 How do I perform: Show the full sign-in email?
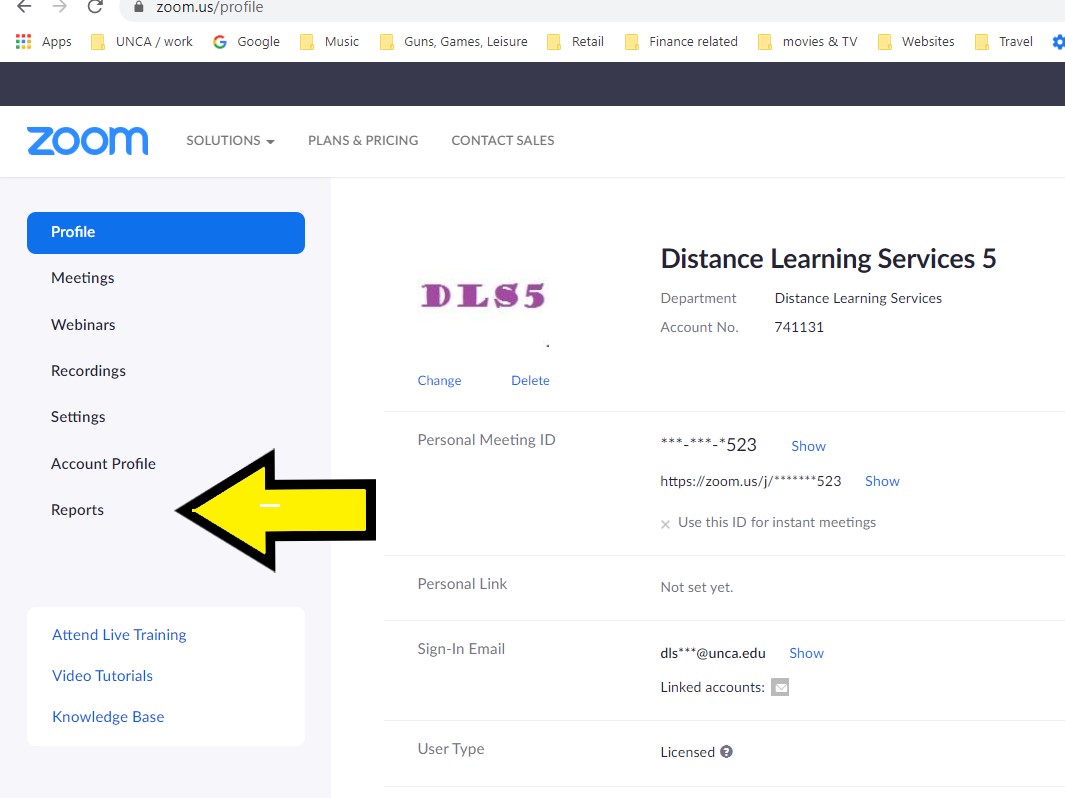click(806, 653)
